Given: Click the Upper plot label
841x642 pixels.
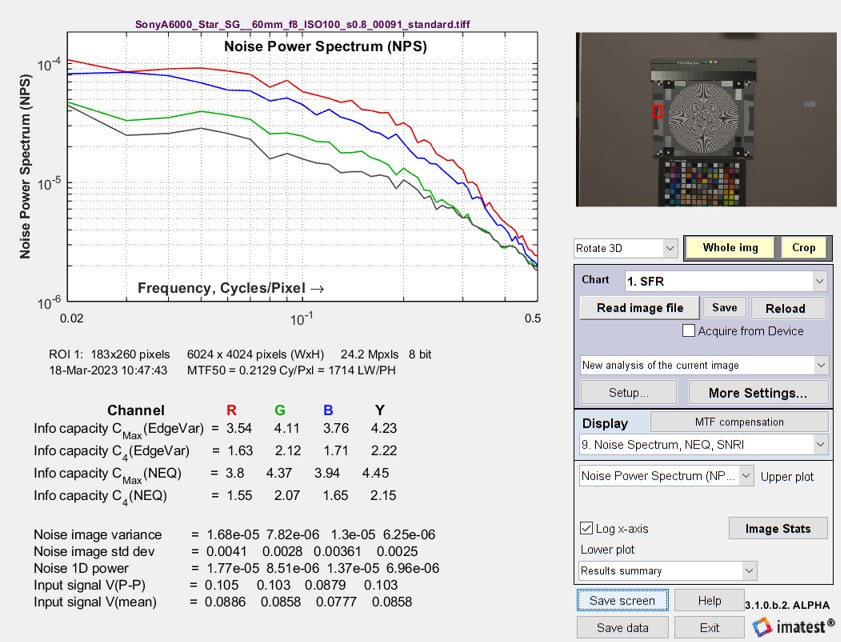Looking at the screenshot, I should point(787,477).
